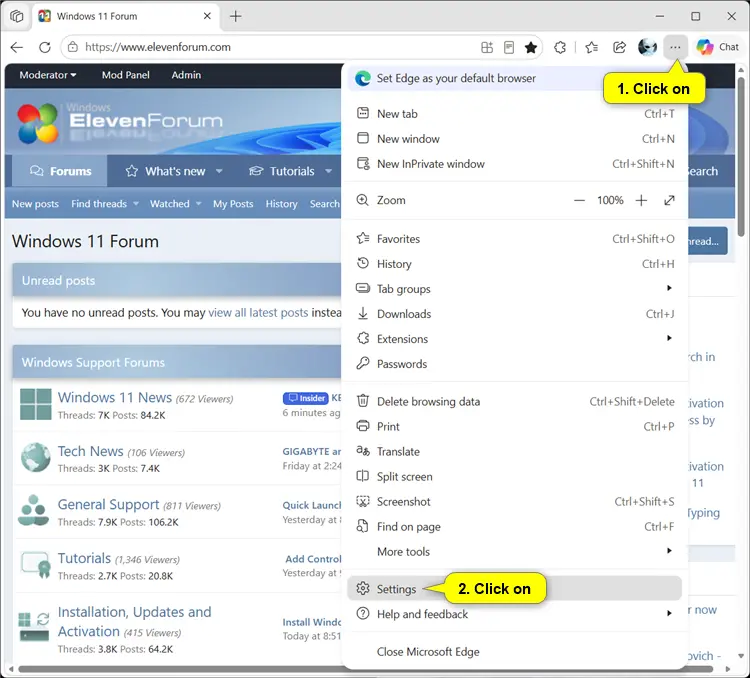Screen dimensions: 750x678
Task: Select Close Microsoft Edge
Action: [x=516, y=652]
